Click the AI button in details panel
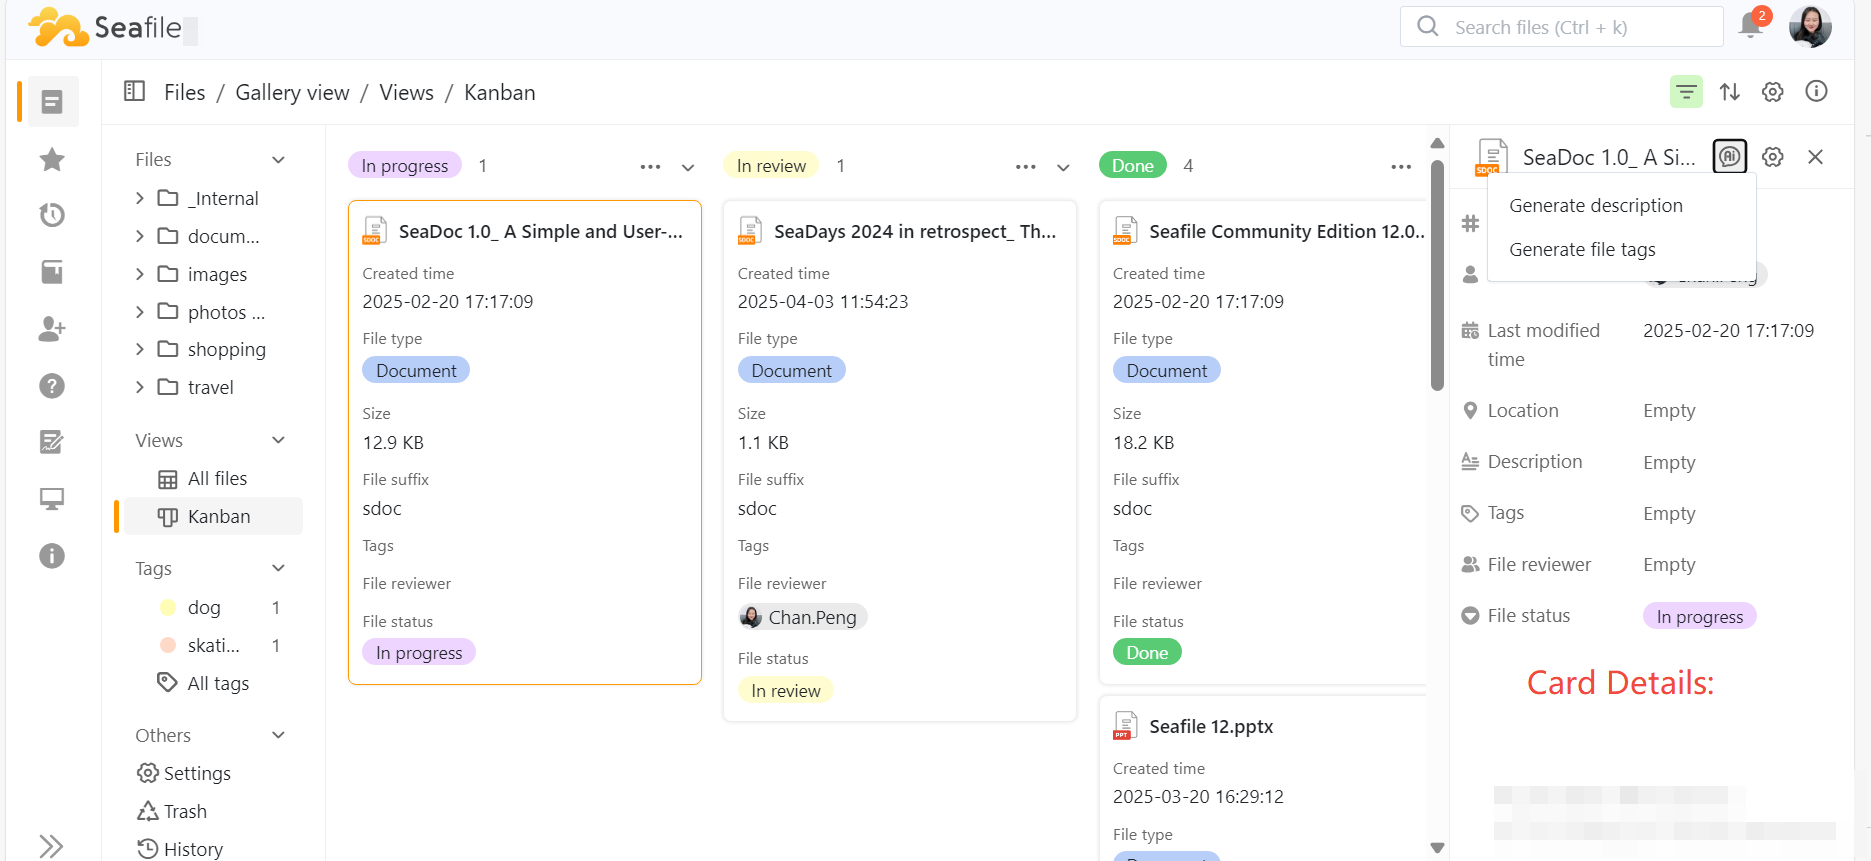The image size is (1871, 861). tap(1729, 157)
